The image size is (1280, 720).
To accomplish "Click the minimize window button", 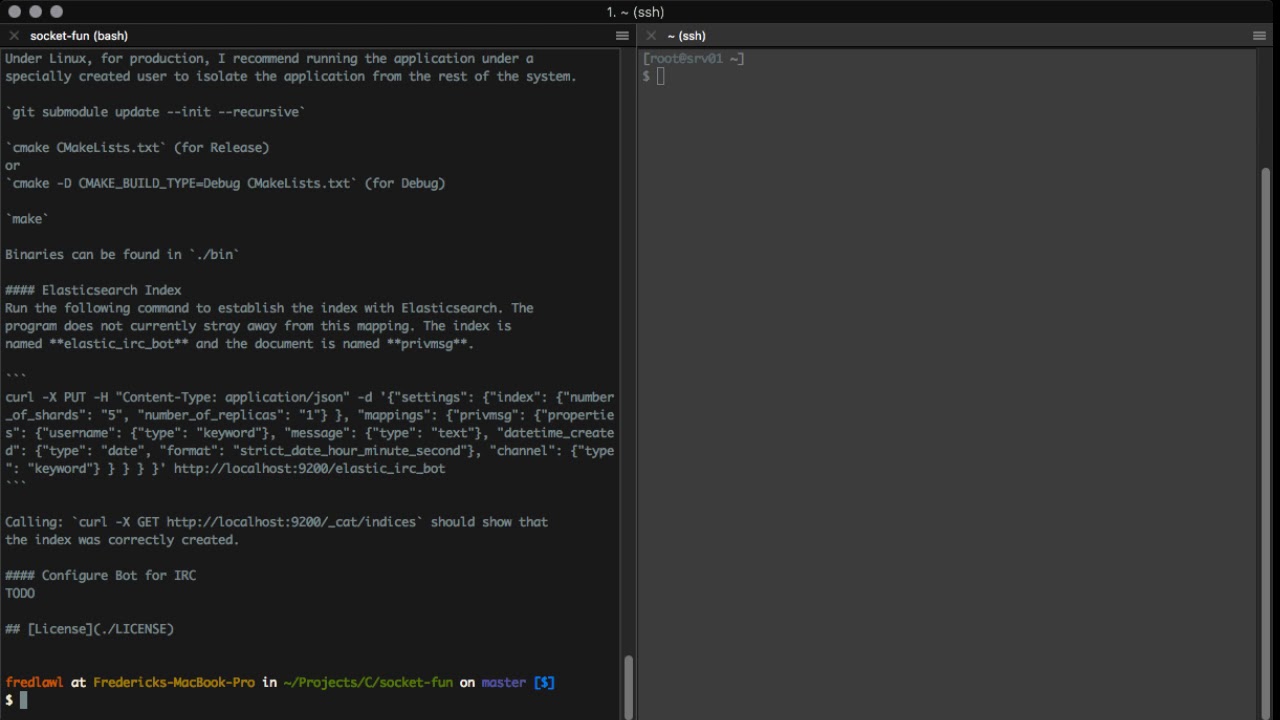I will pyautogui.click(x=35, y=12).
